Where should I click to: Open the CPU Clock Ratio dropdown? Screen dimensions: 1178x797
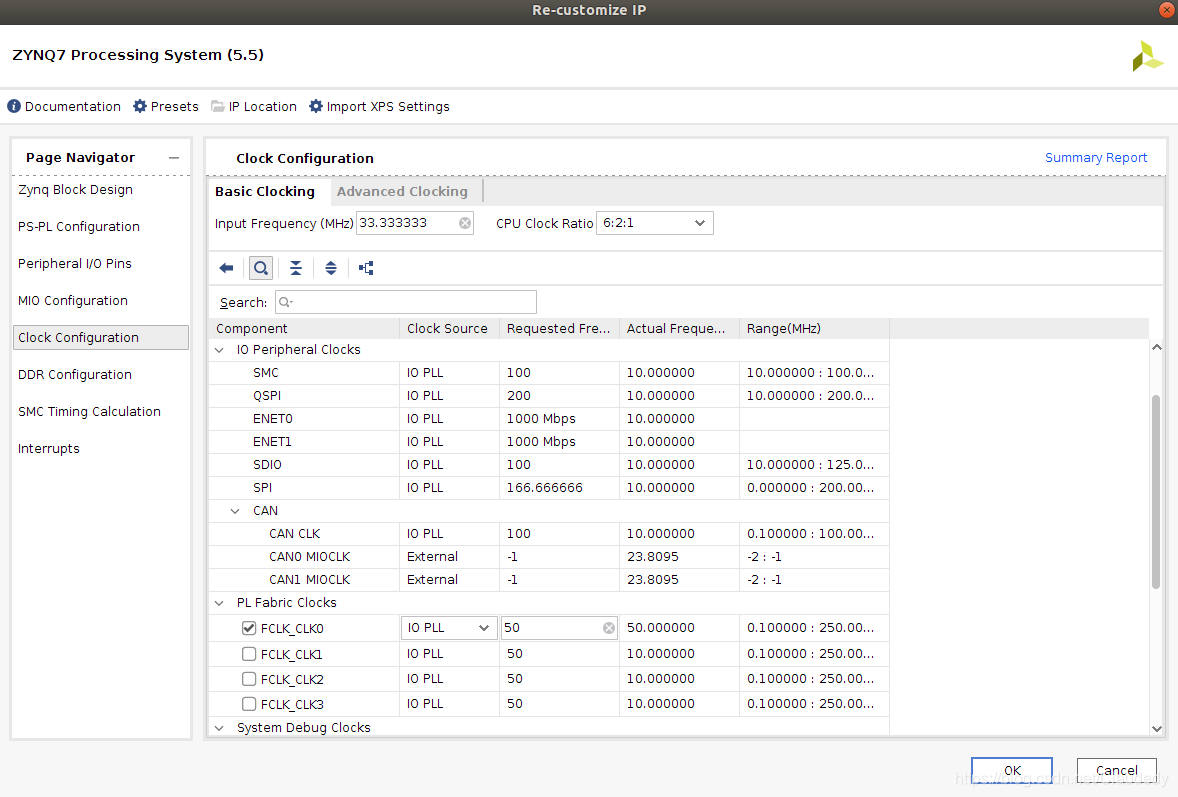[654, 223]
